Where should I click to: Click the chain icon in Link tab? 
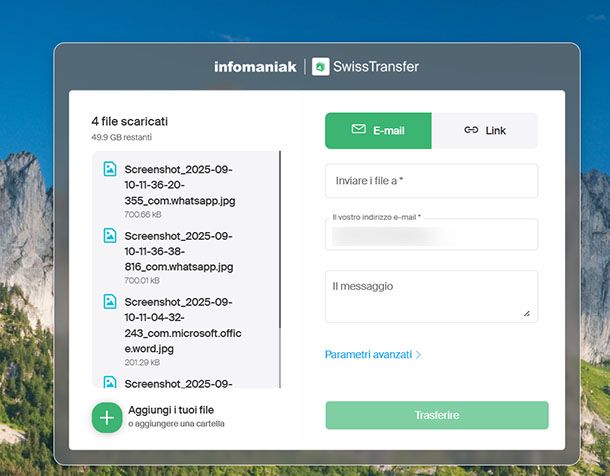click(471, 130)
